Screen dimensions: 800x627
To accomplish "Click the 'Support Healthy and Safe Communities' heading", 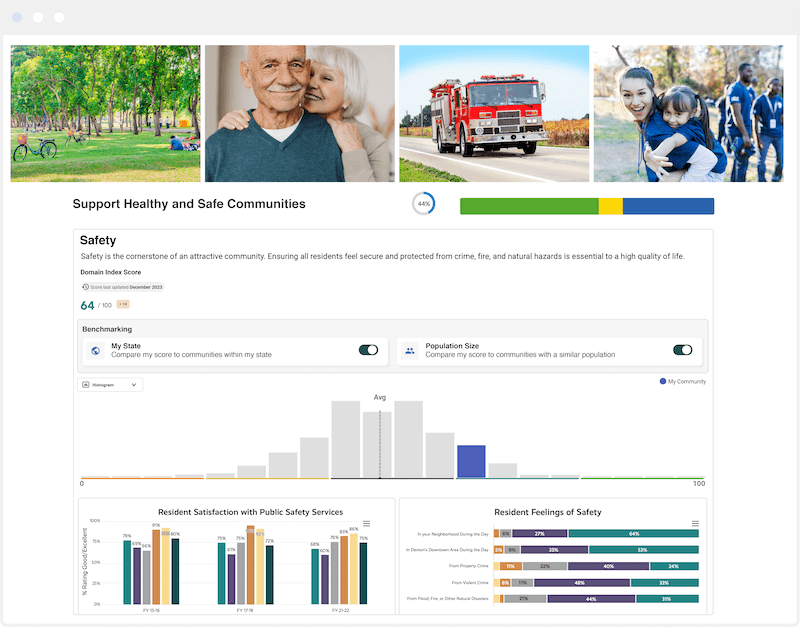I will click(x=189, y=204).
